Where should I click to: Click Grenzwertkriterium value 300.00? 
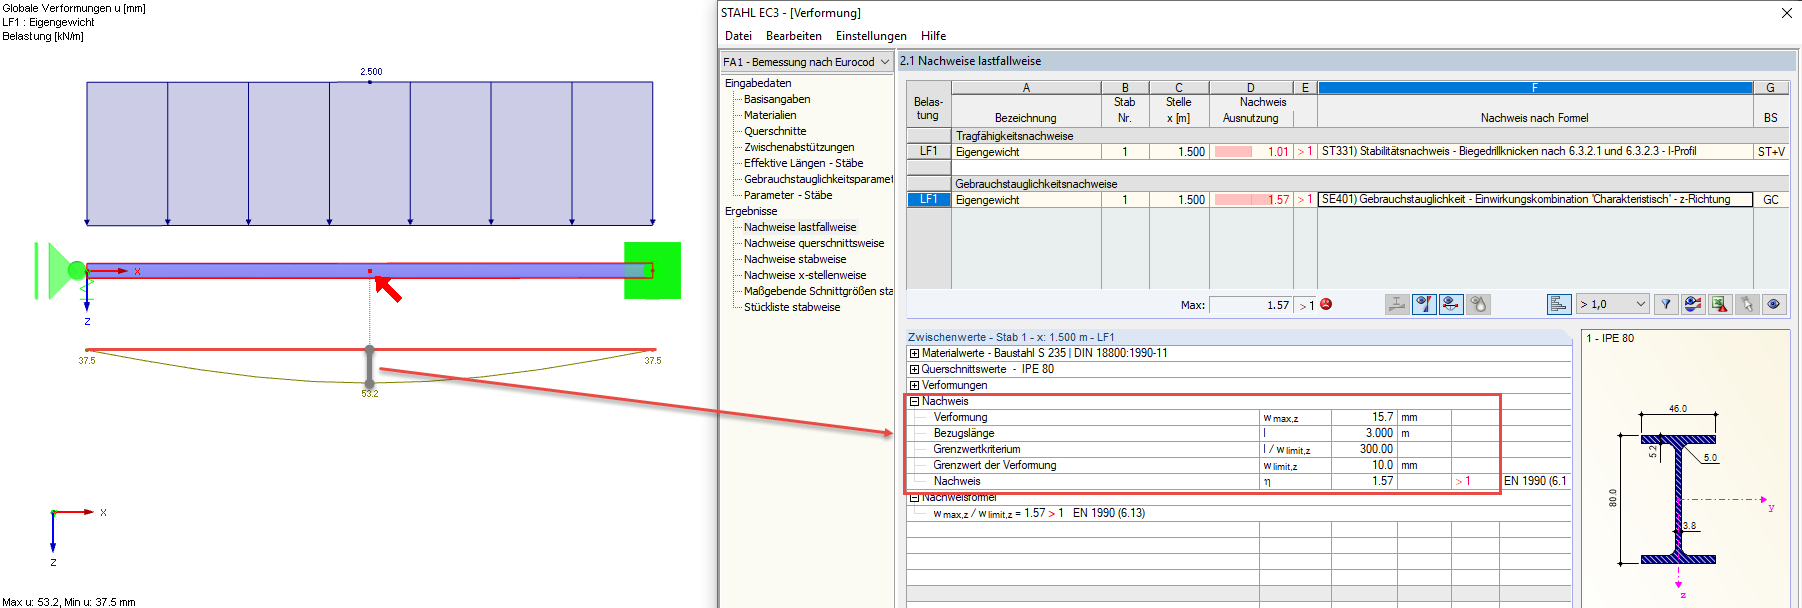(x=1364, y=449)
